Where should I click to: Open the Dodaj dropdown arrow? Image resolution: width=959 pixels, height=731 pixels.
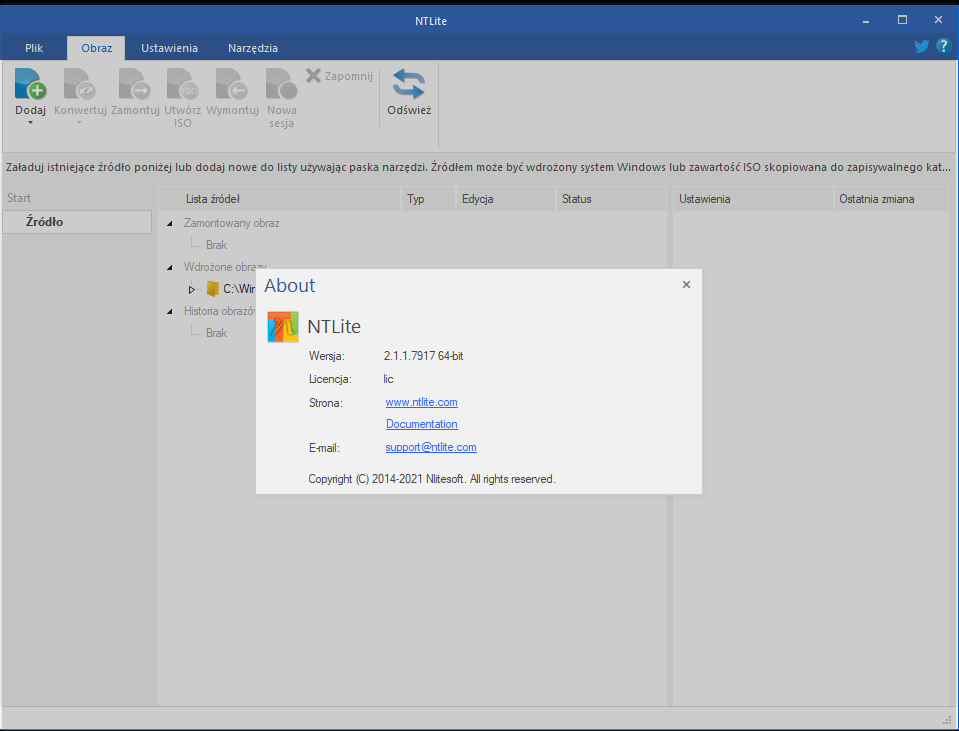(x=31, y=123)
